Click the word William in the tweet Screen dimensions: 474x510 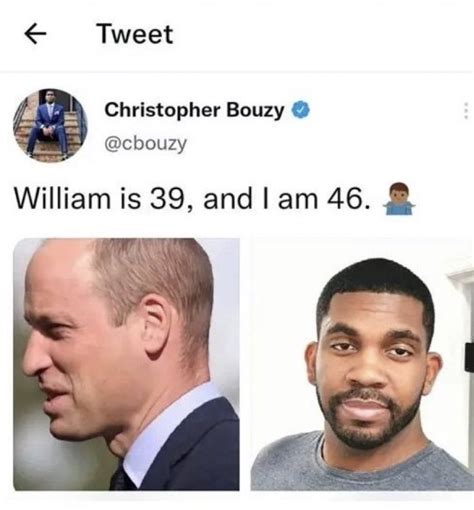[62, 199]
